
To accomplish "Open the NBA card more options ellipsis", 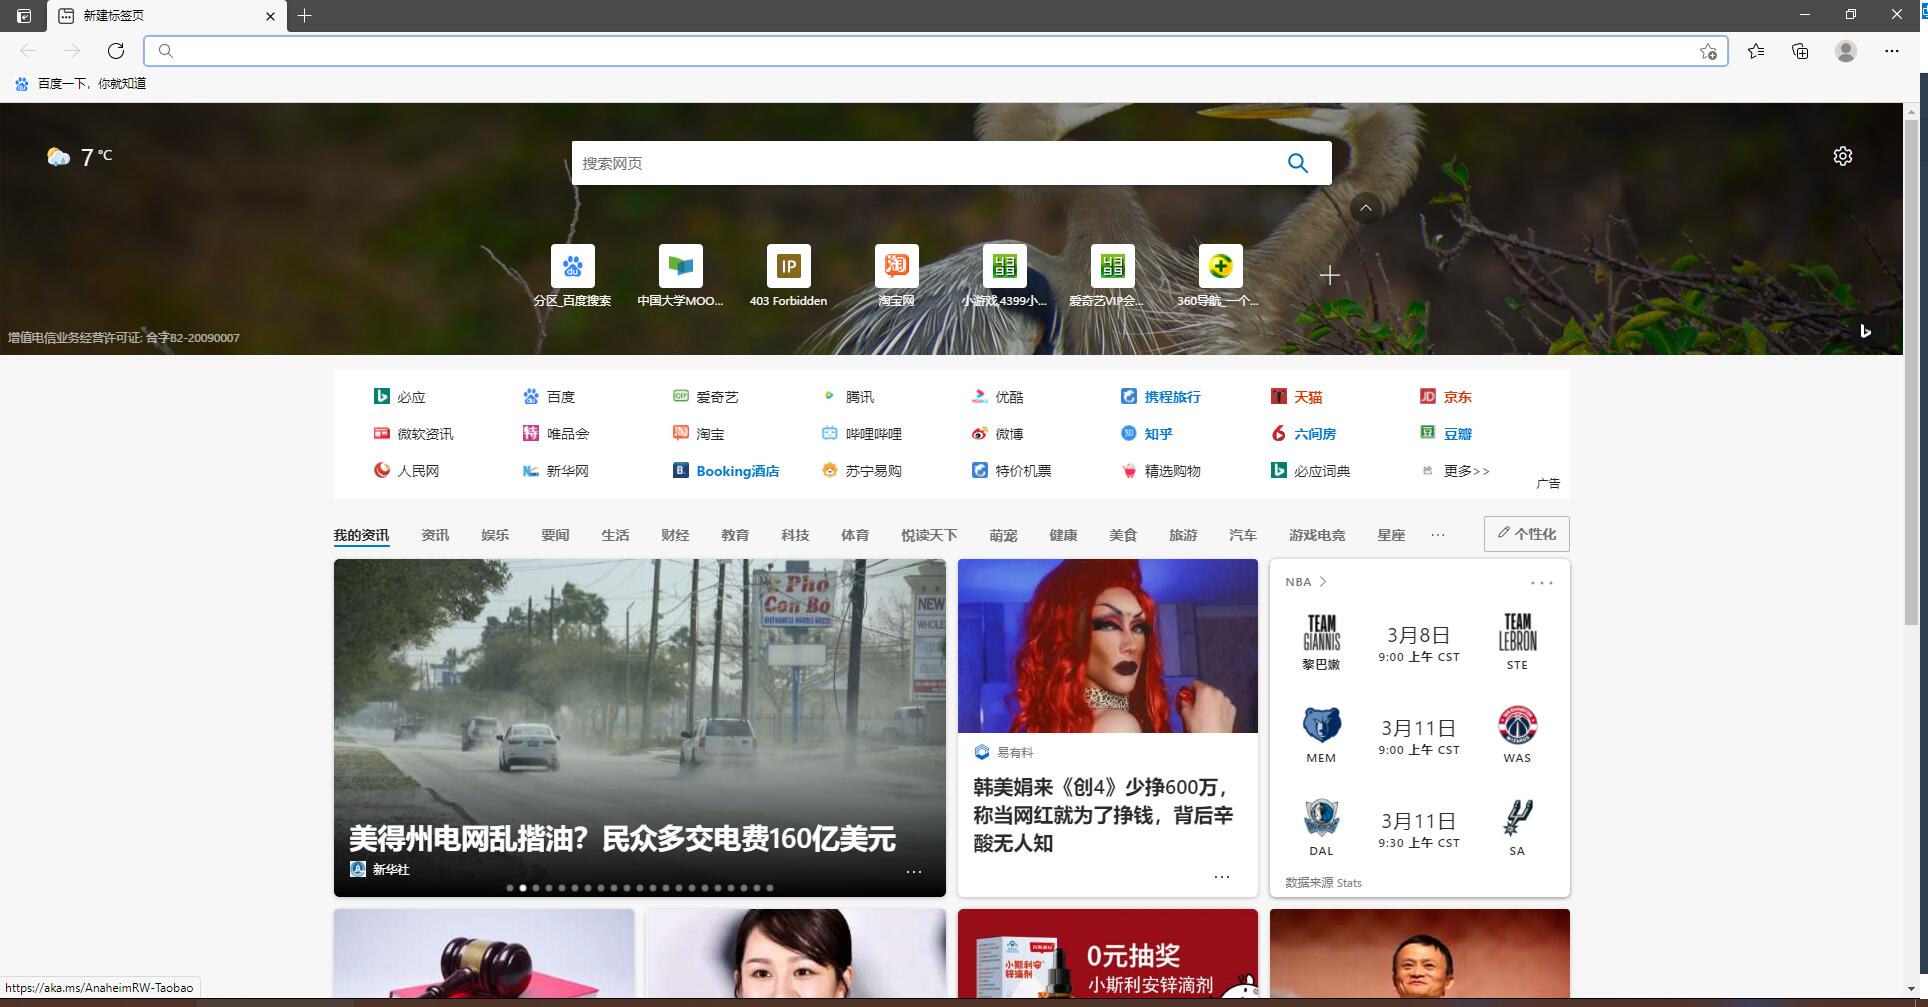I will pos(1541,583).
